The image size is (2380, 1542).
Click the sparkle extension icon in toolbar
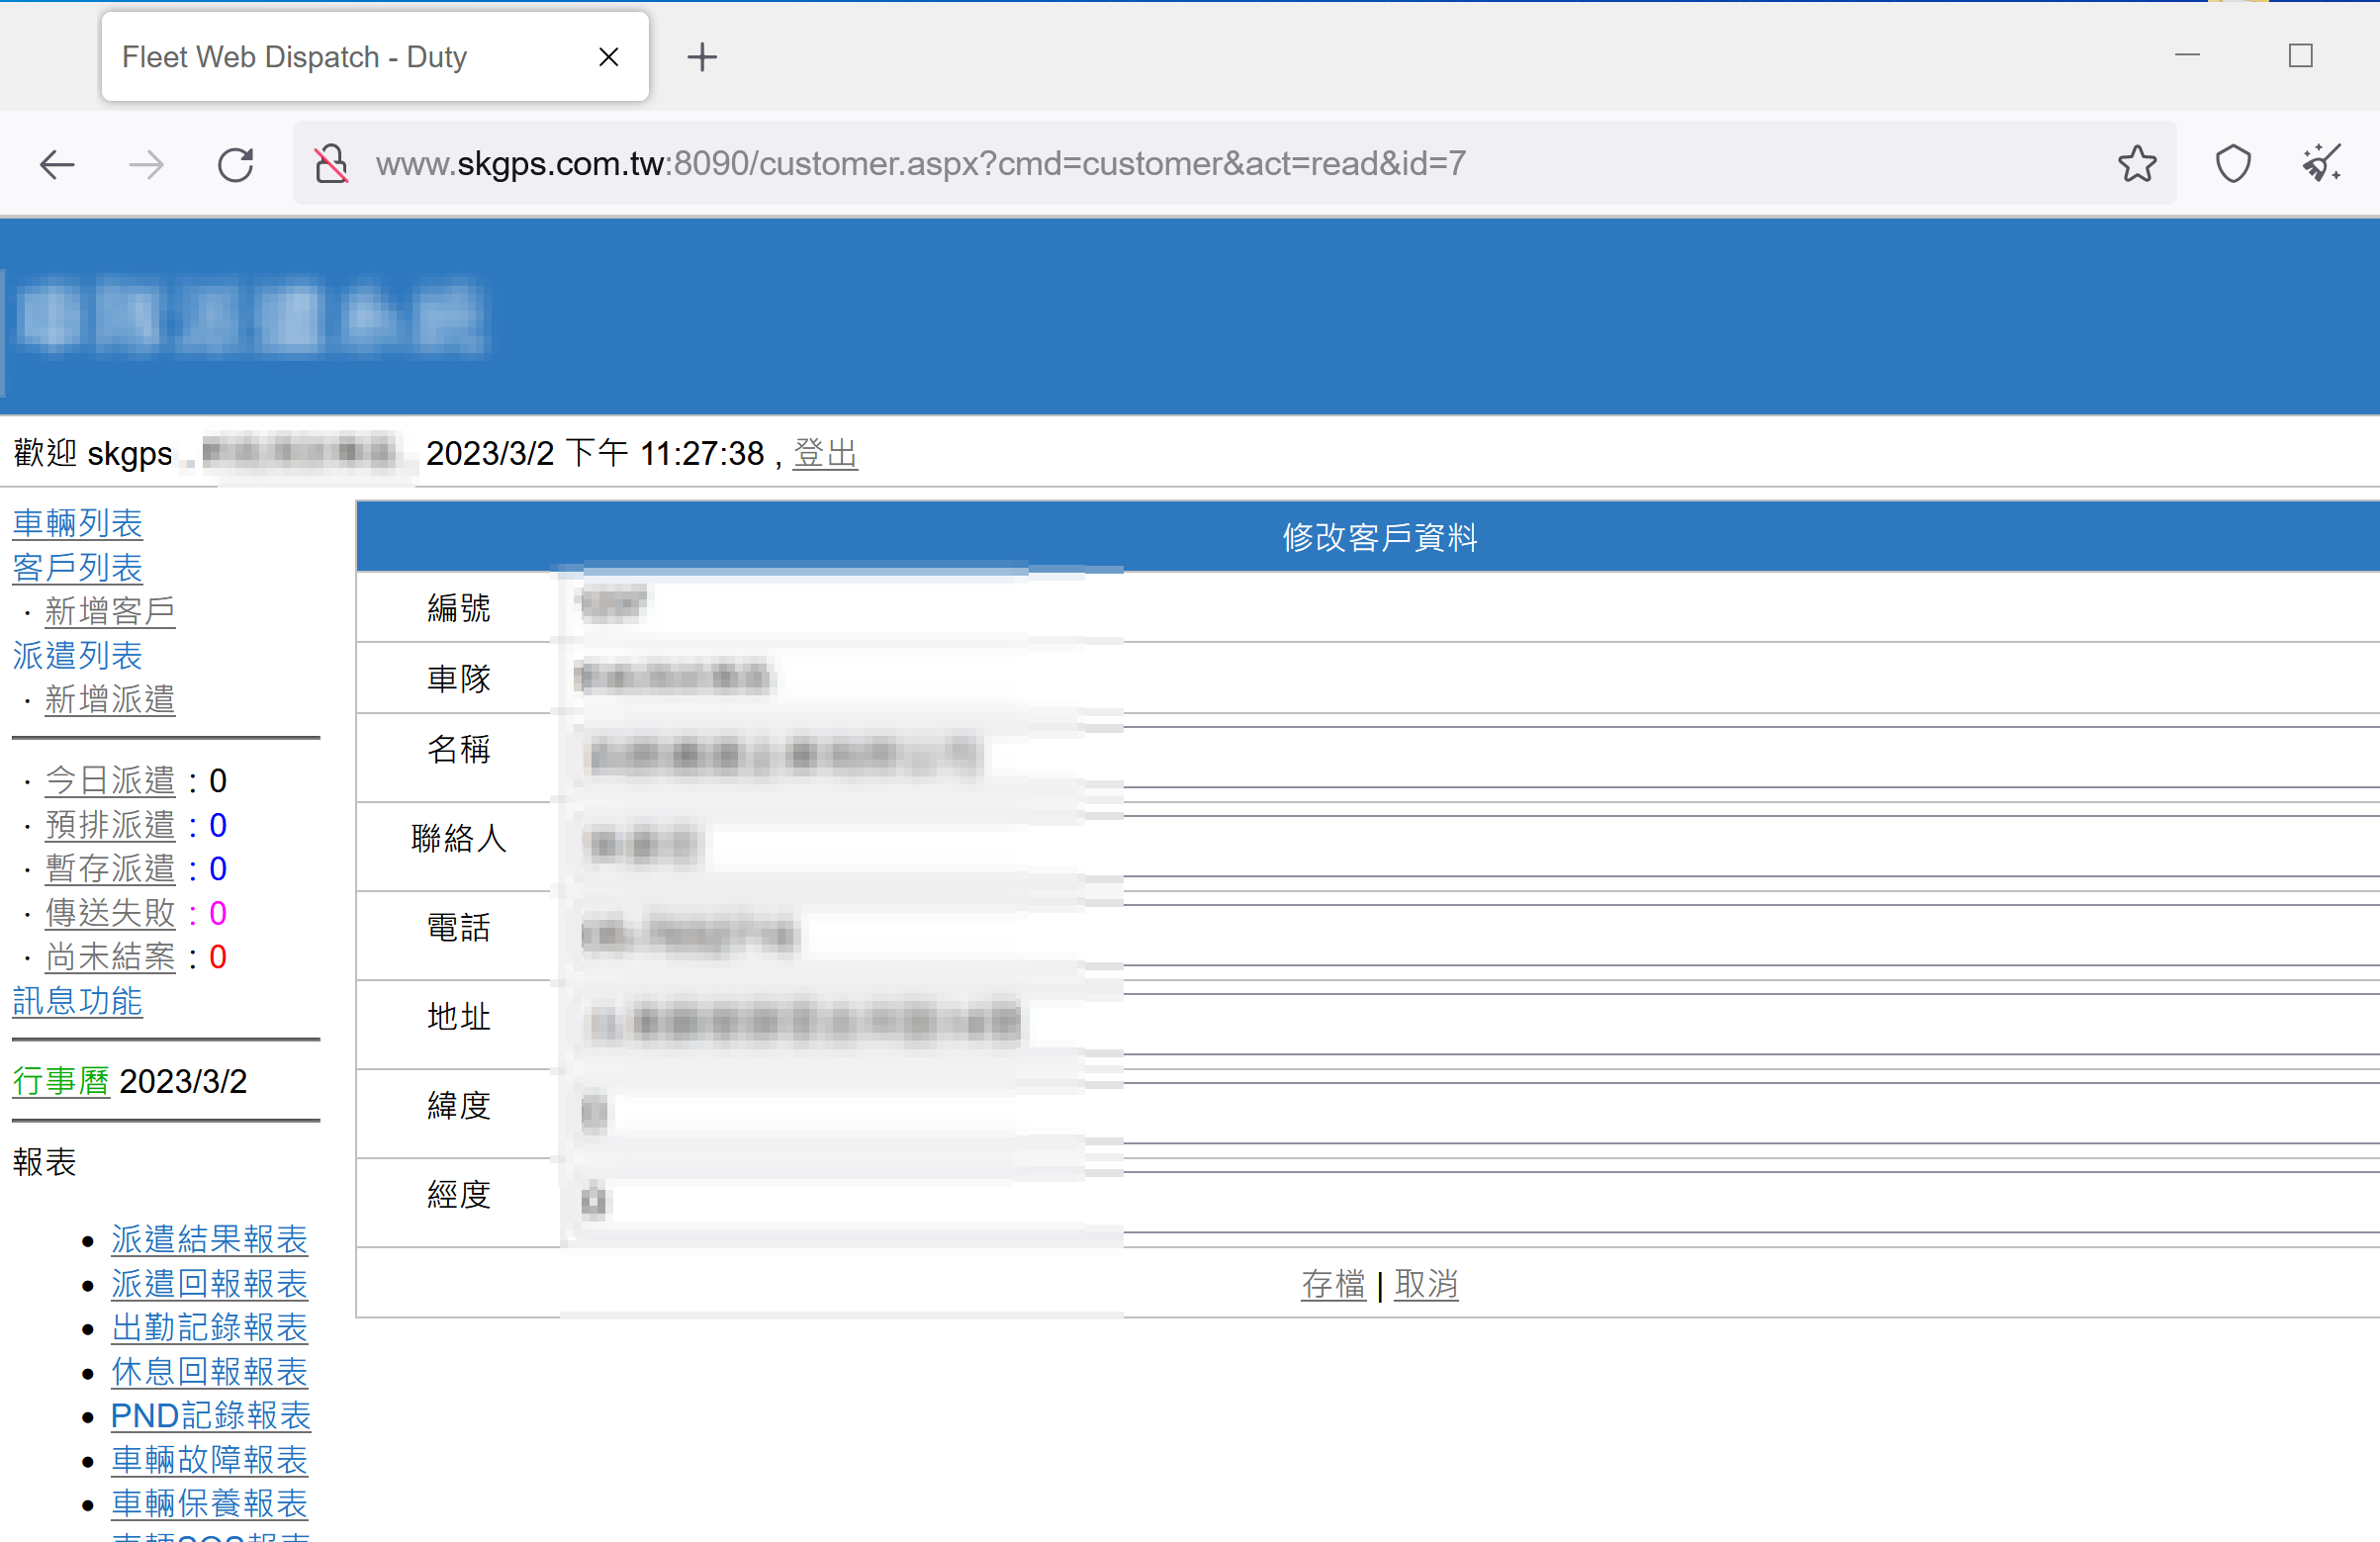tap(2322, 164)
